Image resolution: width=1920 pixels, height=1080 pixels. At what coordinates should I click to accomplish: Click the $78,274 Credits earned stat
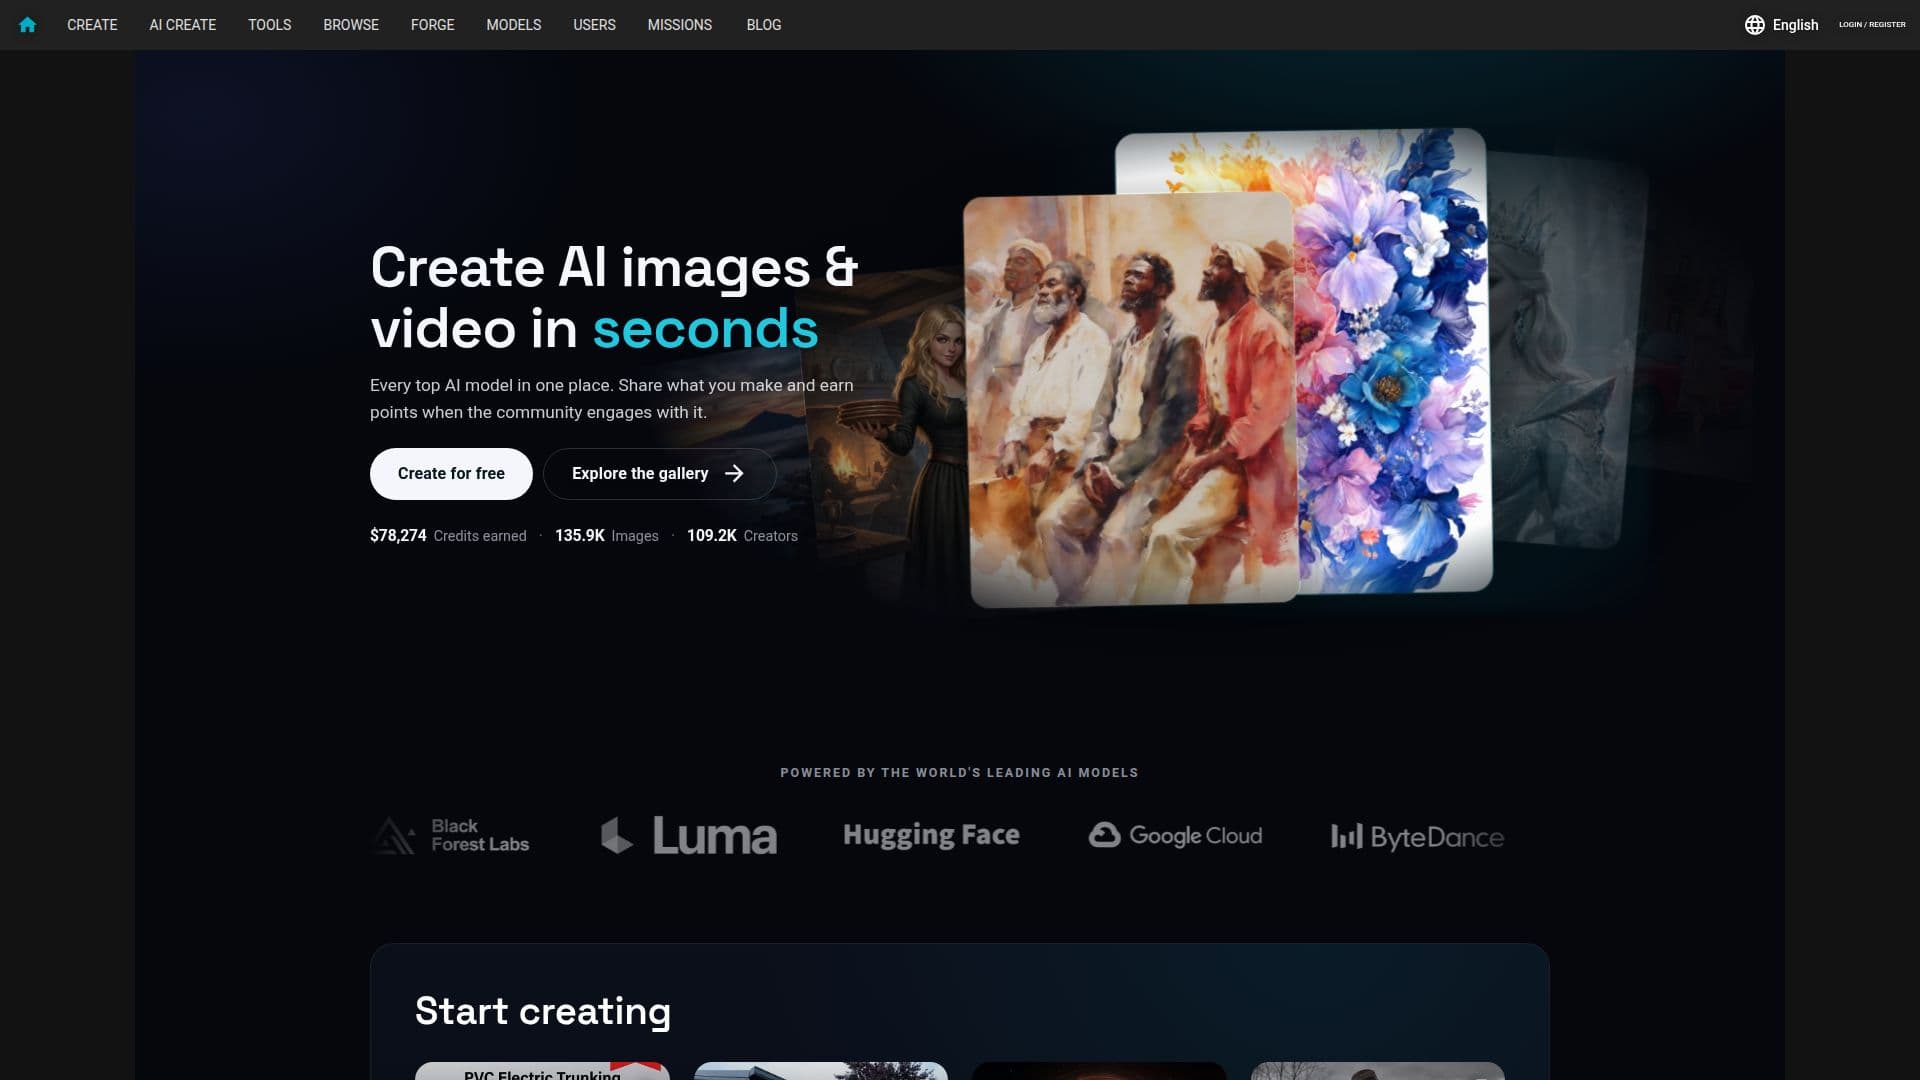(448, 536)
